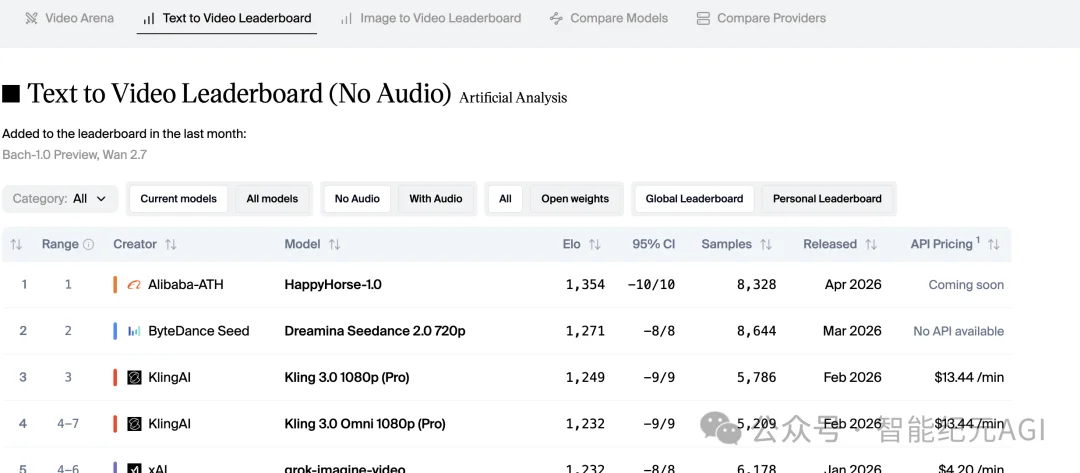This screenshot has height=473, width=1080.
Task: Click the Alibaba-ATH logo icon
Action: click(134, 285)
